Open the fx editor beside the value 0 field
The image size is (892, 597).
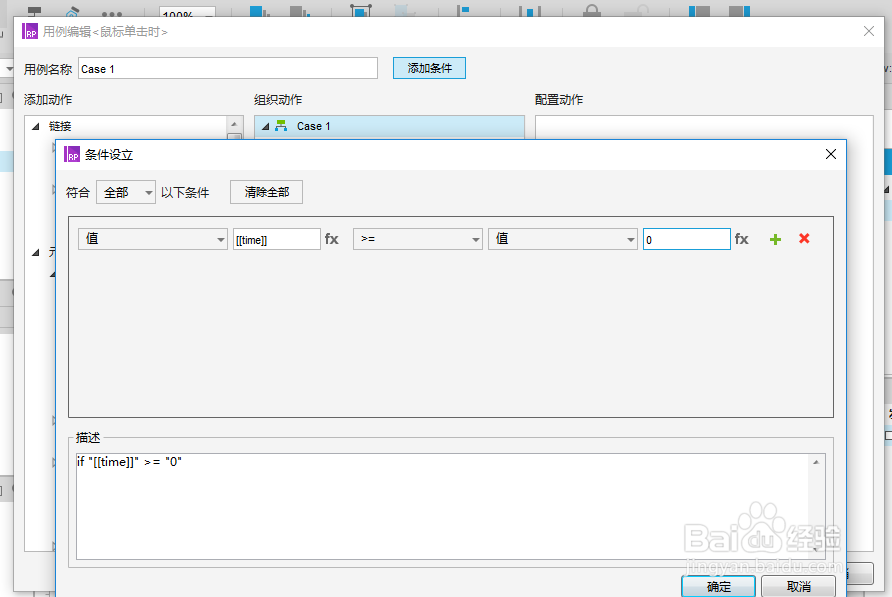742,239
